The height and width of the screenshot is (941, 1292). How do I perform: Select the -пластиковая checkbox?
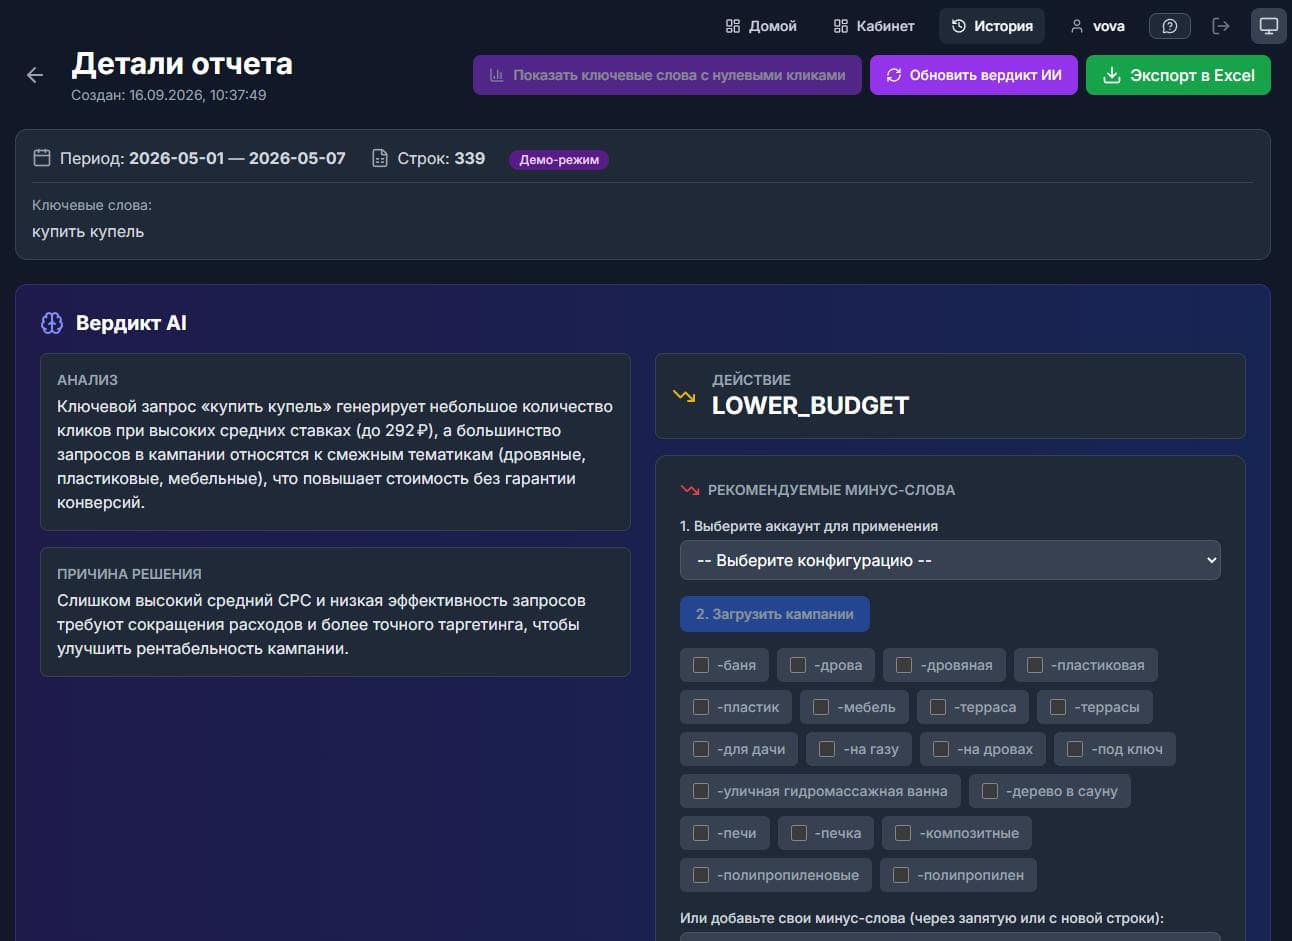coord(1035,665)
